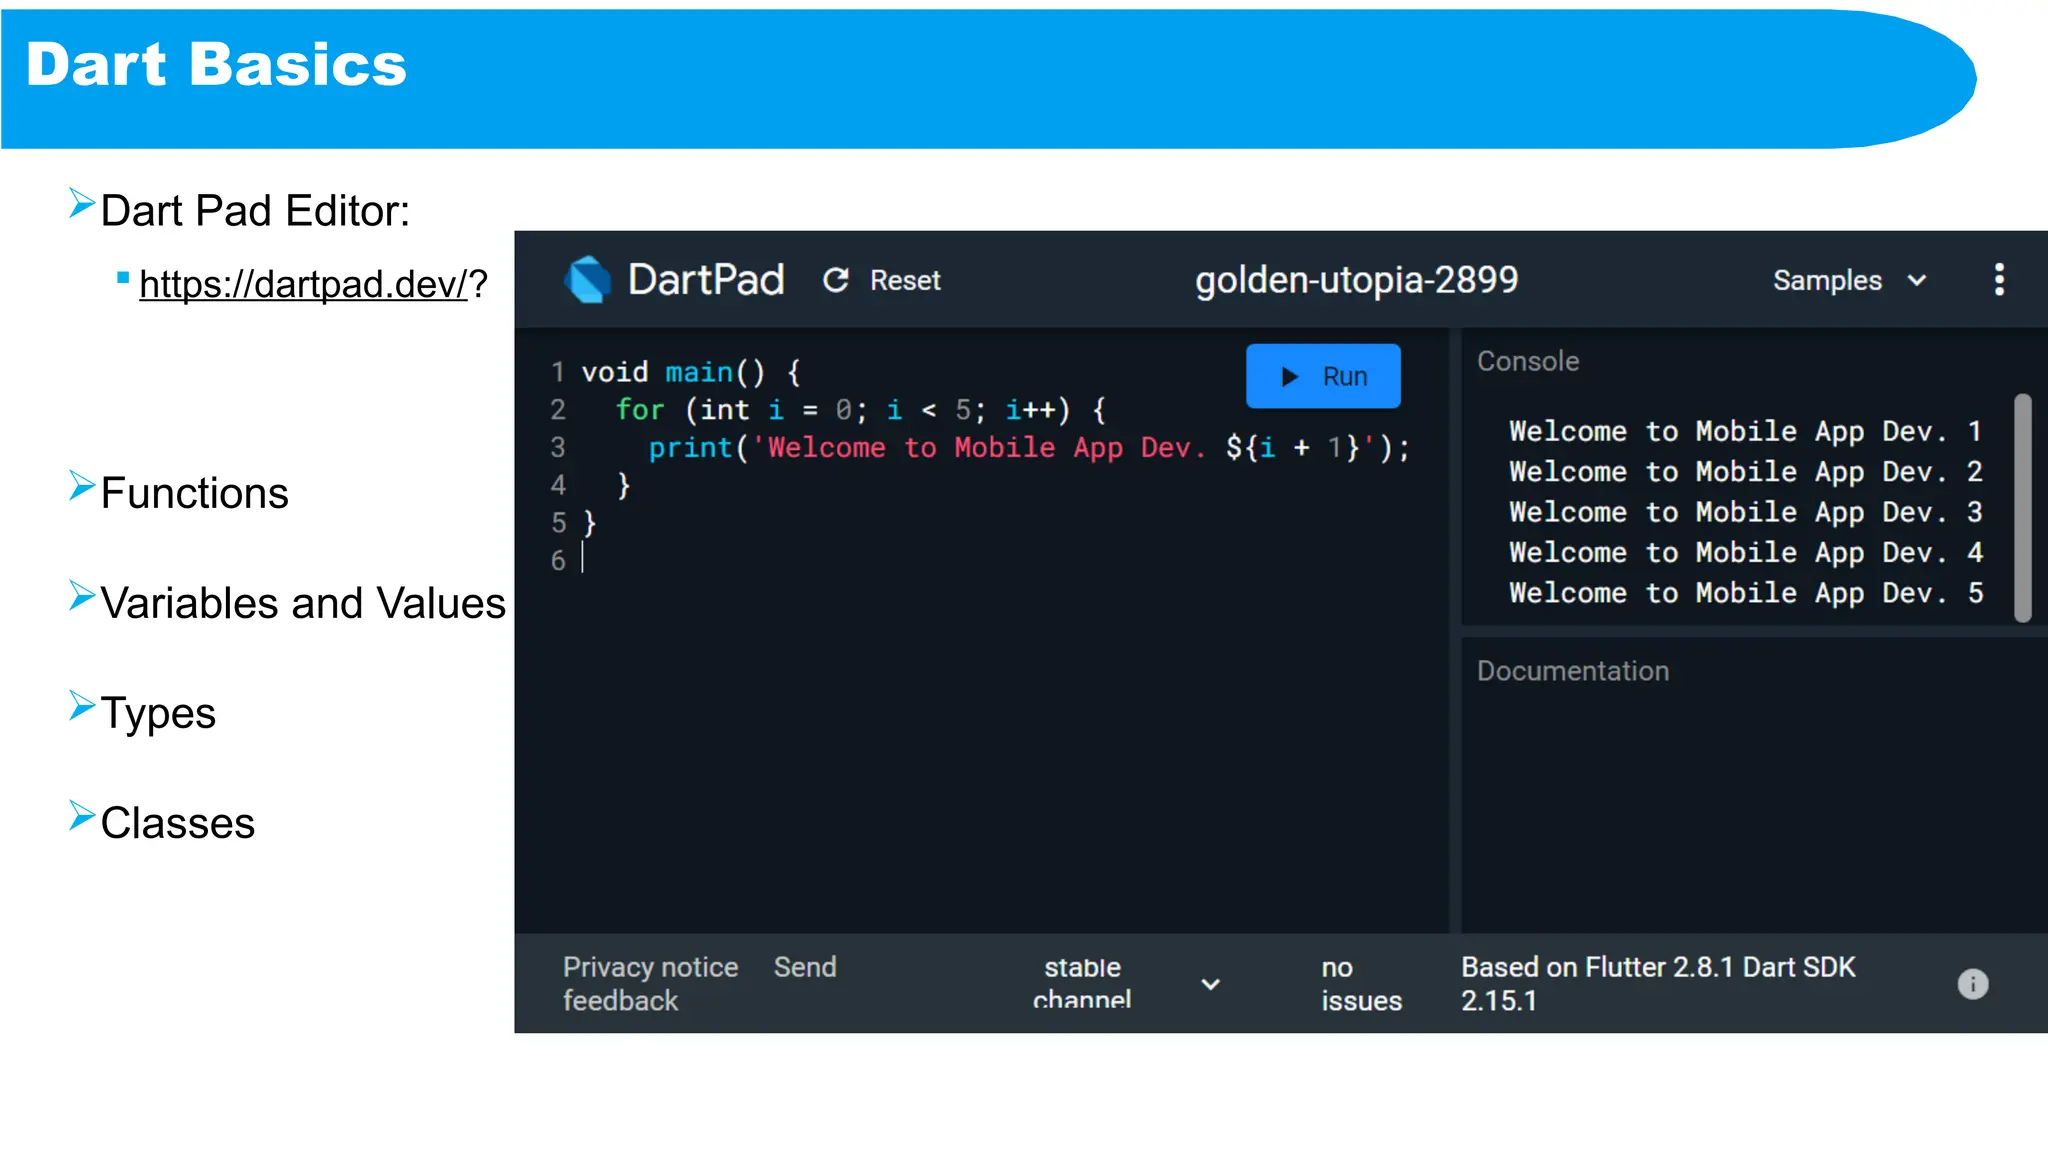Click the no issues status text
The height and width of the screenshot is (1152, 2048).
pos(1360,984)
